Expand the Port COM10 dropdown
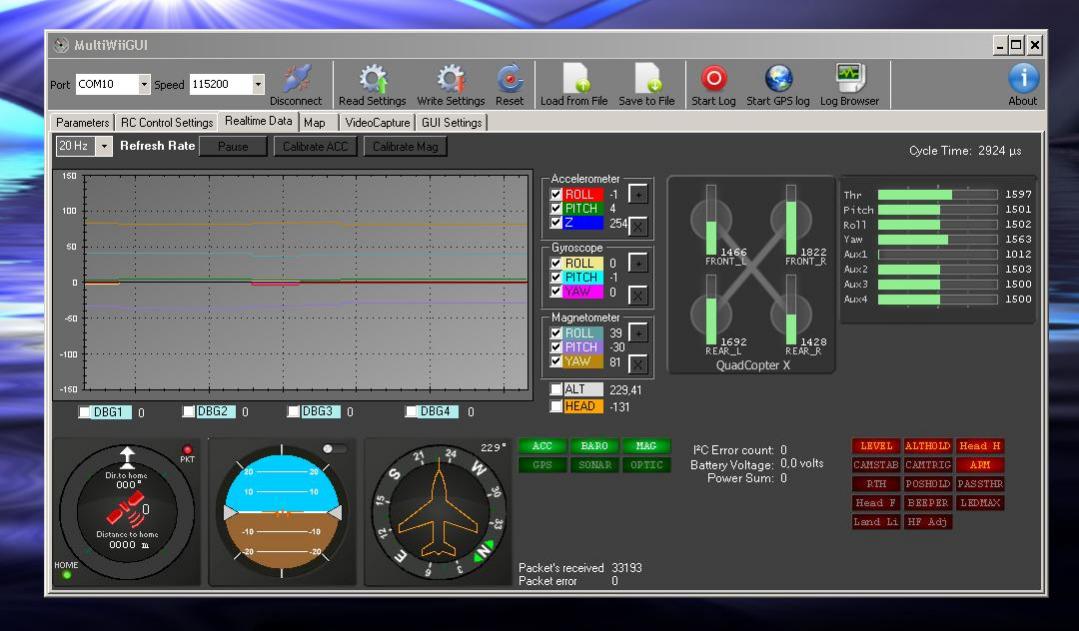1079x631 pixels. [x=144, y=84]
